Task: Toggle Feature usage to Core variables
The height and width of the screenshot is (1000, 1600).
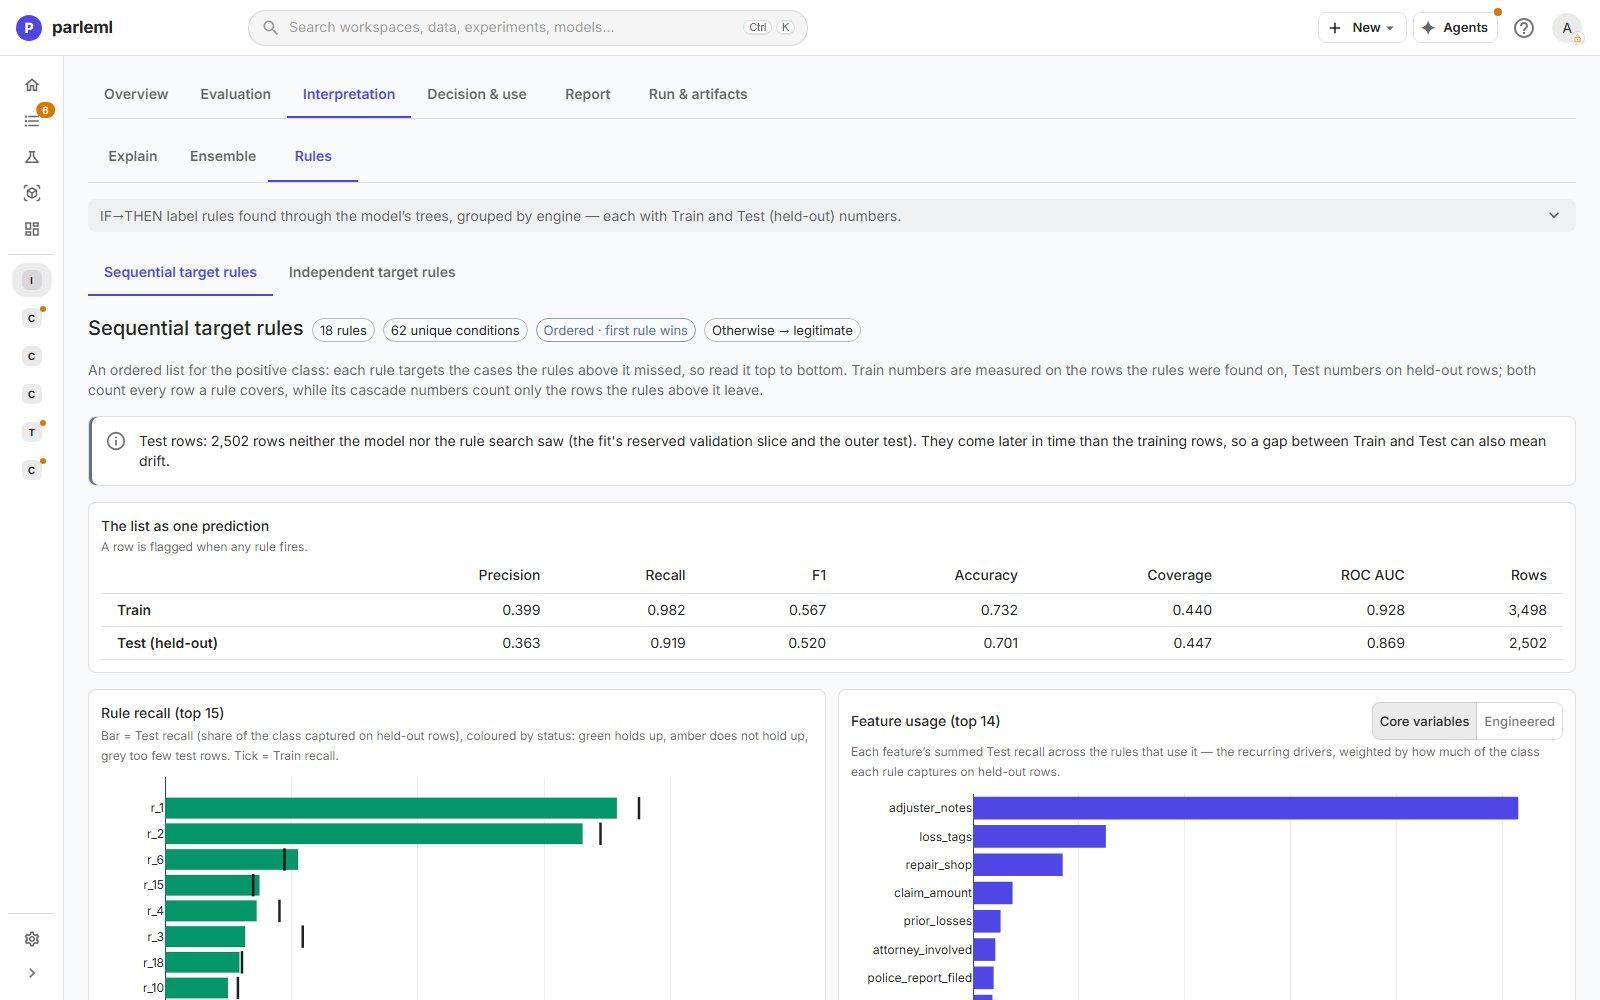Action: pos(1424,721)
